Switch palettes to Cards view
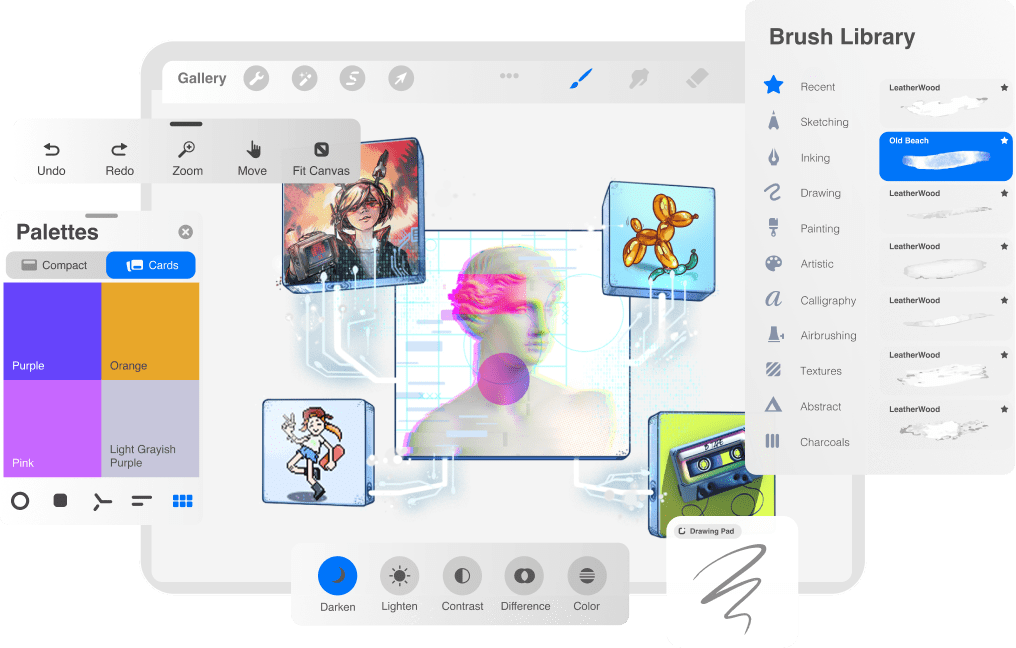This screenshot has height=648, width=1016. tap(151, 265)
